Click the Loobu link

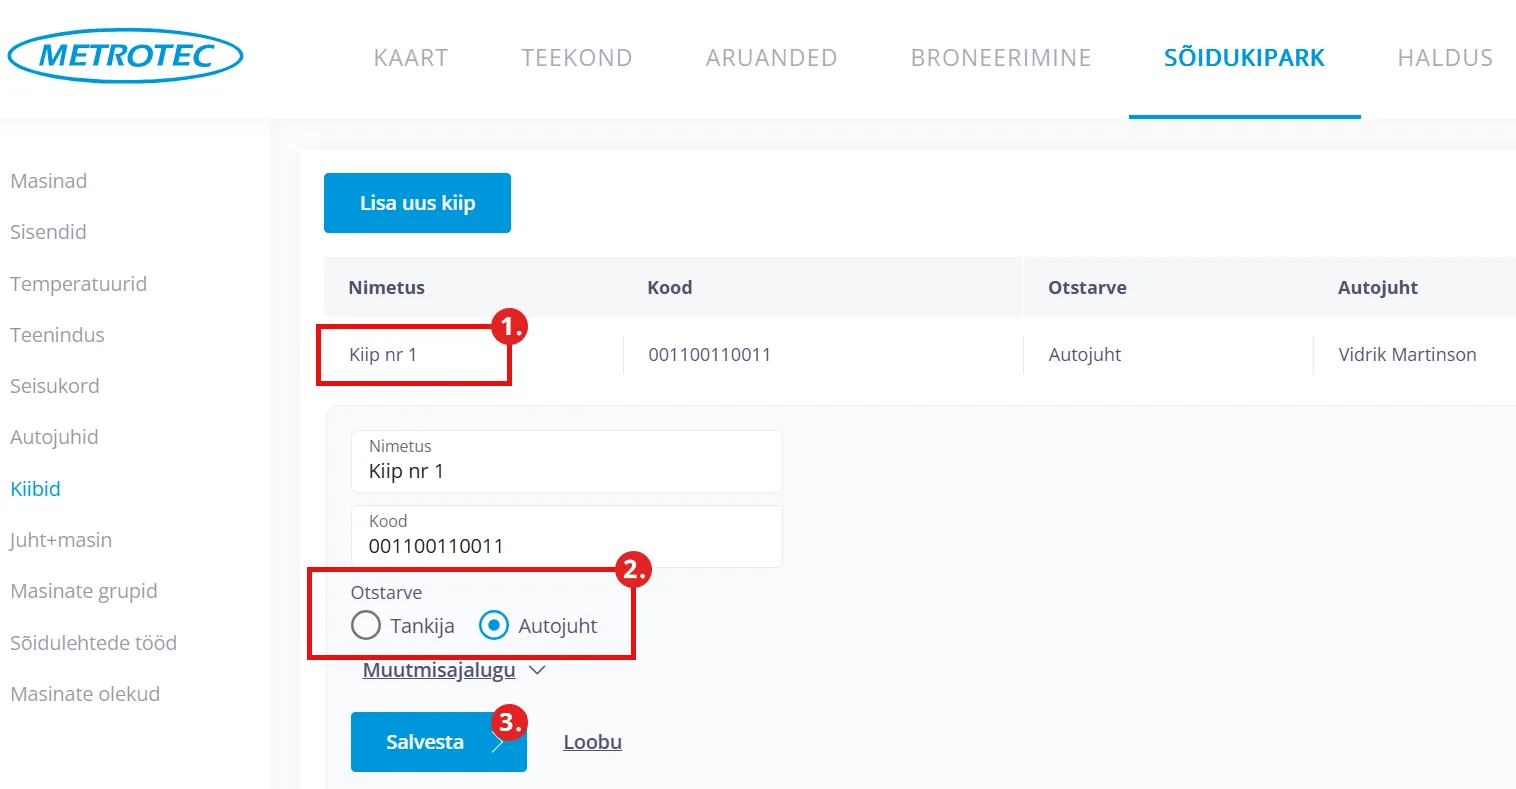coord(592,742)
